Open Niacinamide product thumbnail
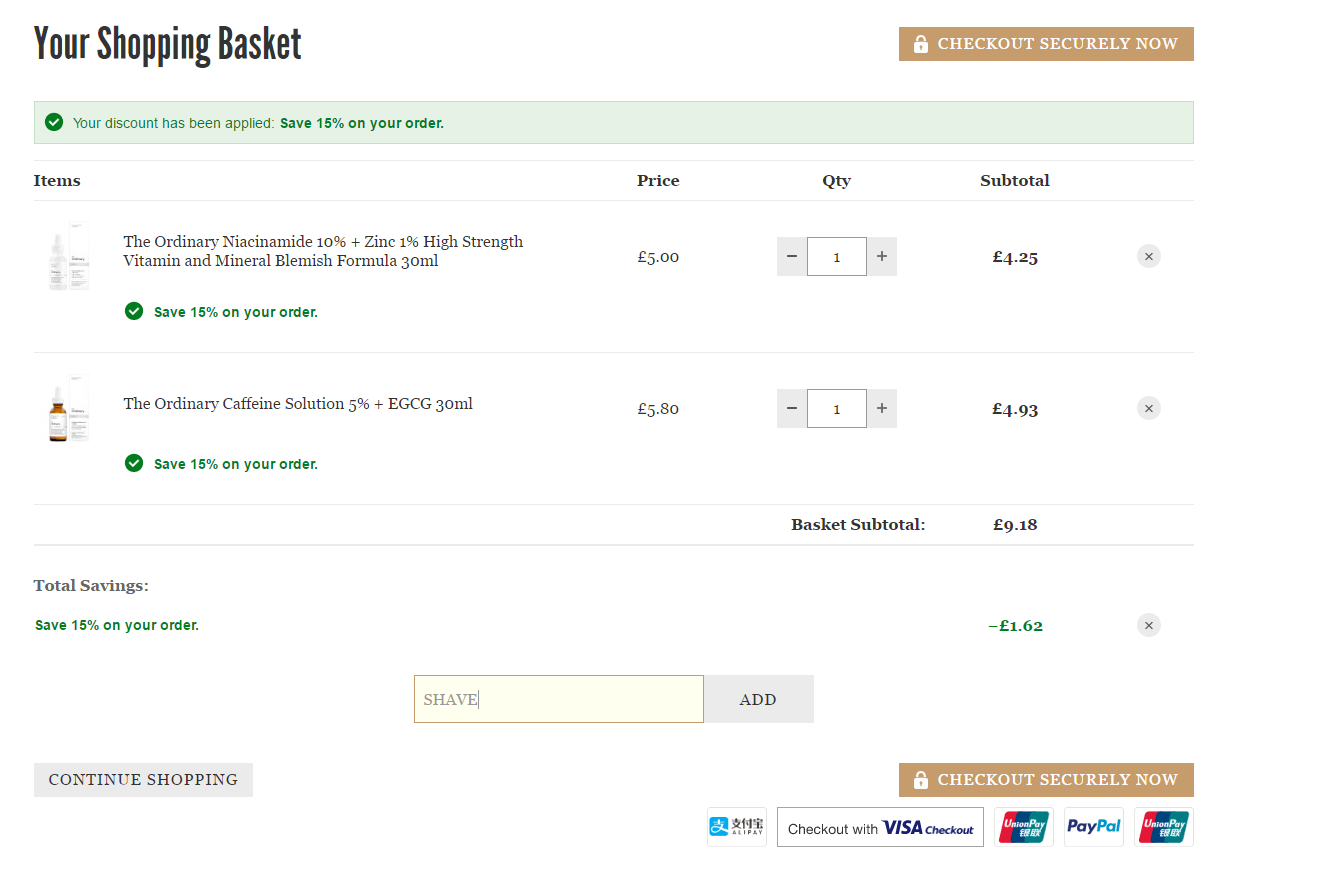This screenshot has height=879, width=1331. click(69, 257)
